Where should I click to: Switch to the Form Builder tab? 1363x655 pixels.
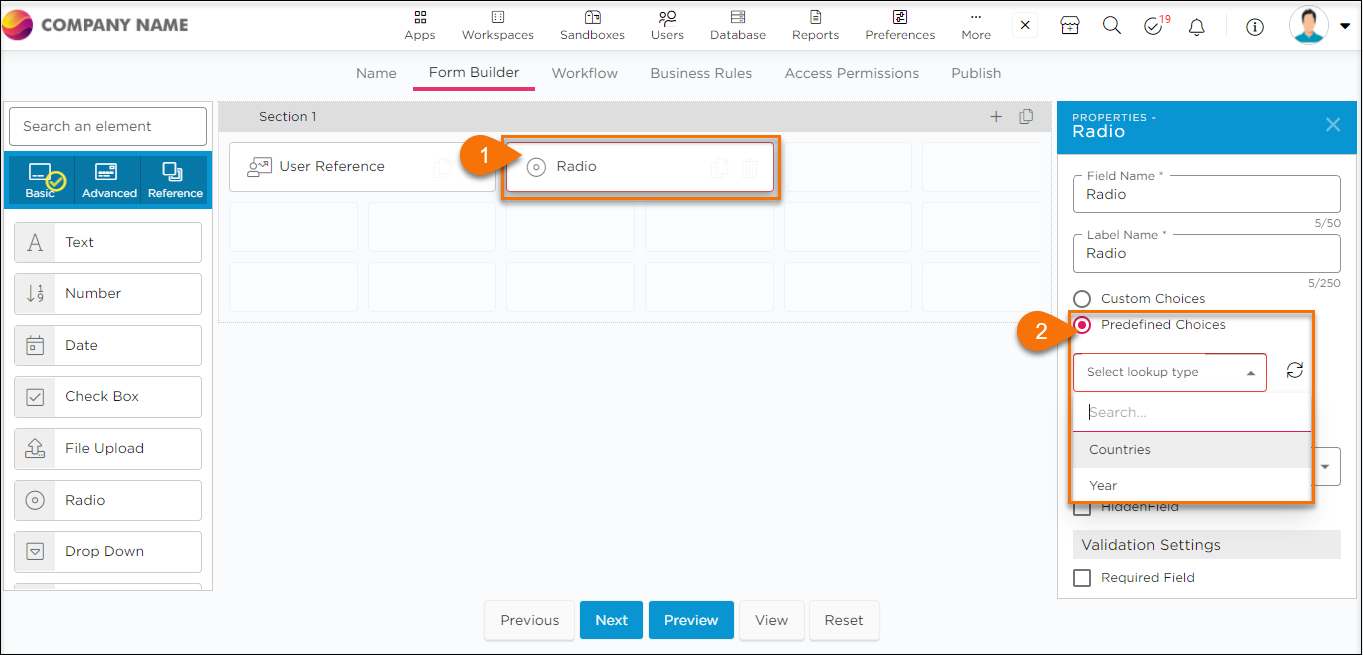click(x=474, y=72)
